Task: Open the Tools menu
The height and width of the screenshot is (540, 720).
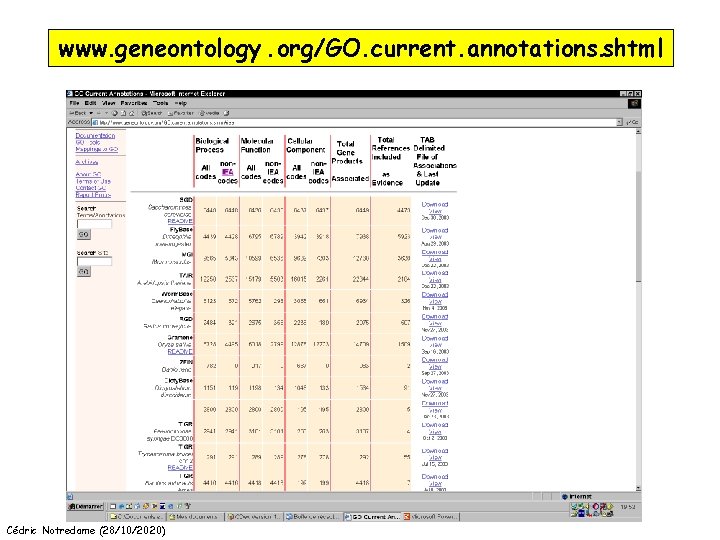Action: point(161,103)
